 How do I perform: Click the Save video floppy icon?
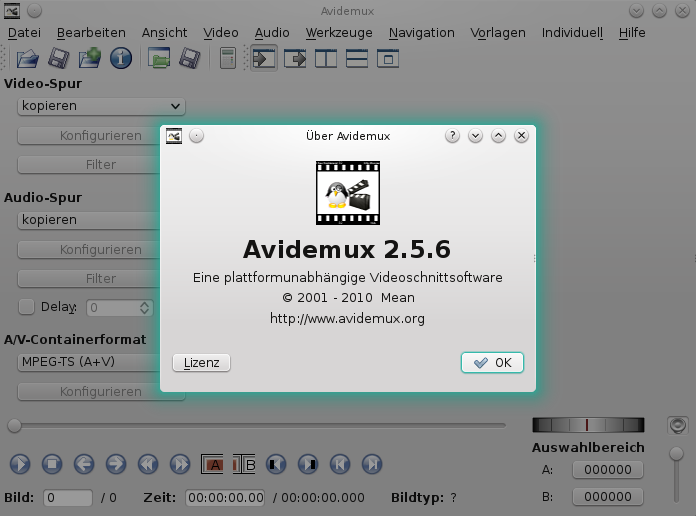pos(59,59)
